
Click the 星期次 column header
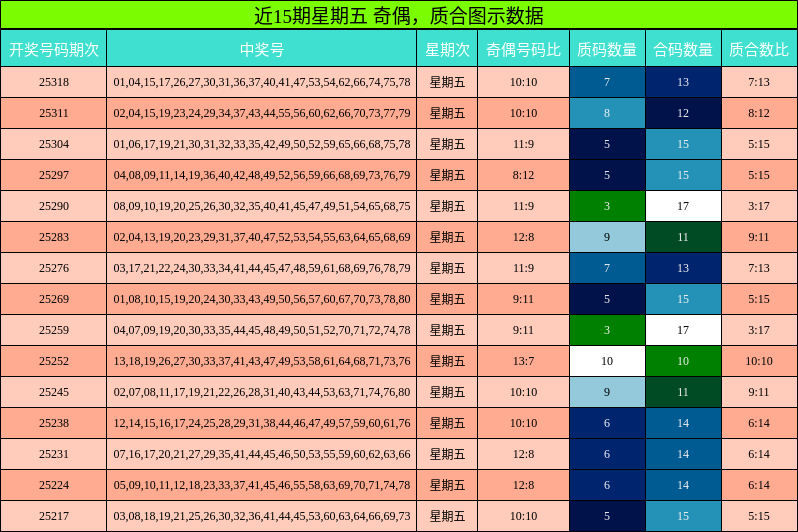tap(447, 49)
